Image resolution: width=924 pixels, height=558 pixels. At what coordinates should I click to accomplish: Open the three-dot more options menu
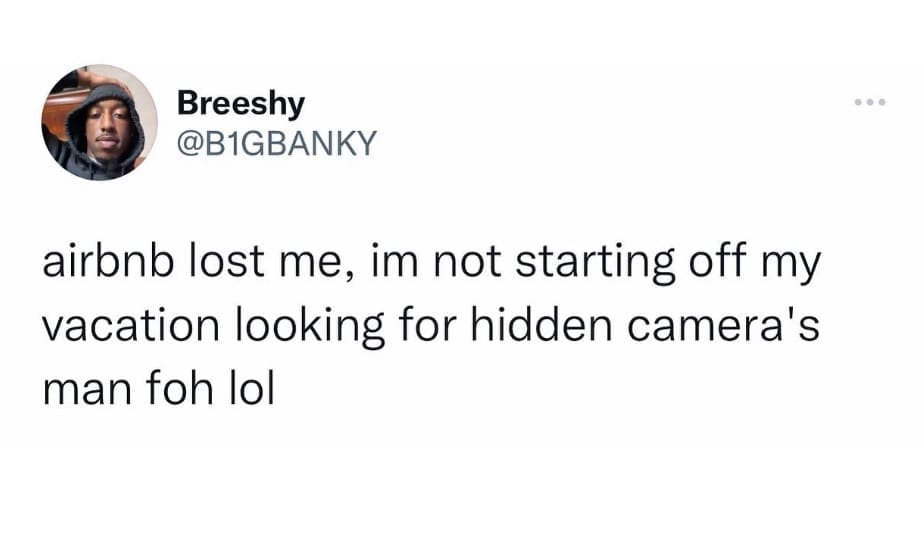(870, 105)
